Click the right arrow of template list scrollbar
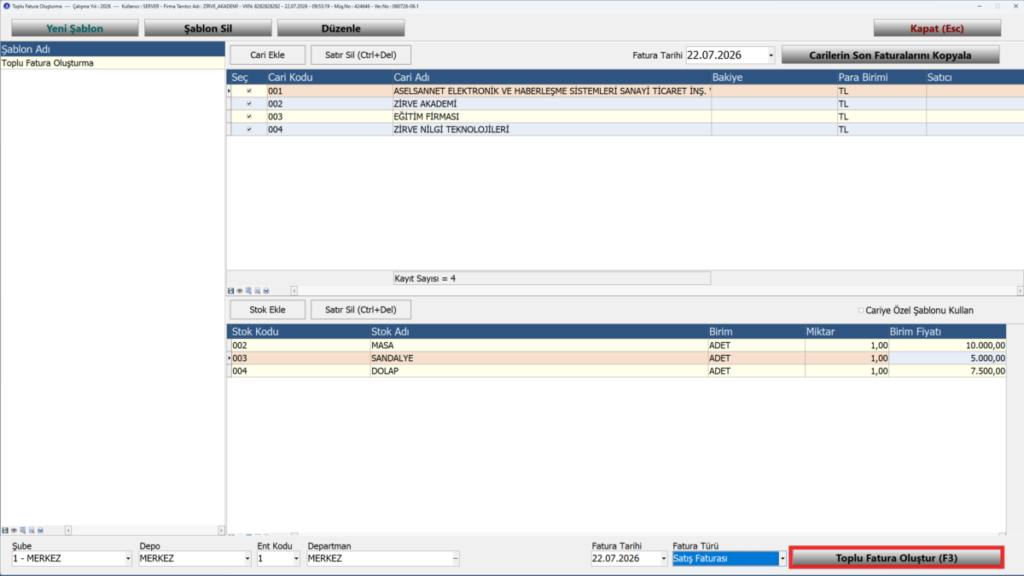 pyautogui.click(x=221, y=530)
